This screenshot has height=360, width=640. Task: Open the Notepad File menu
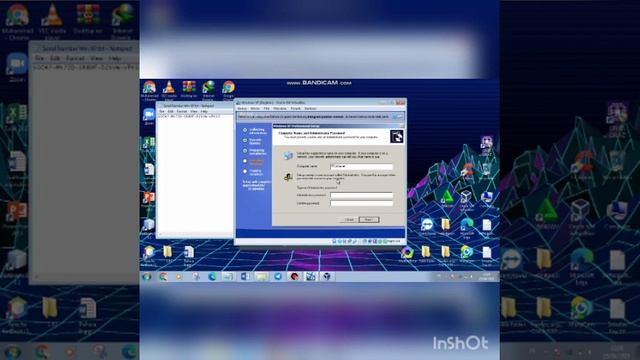click(162, 111)
